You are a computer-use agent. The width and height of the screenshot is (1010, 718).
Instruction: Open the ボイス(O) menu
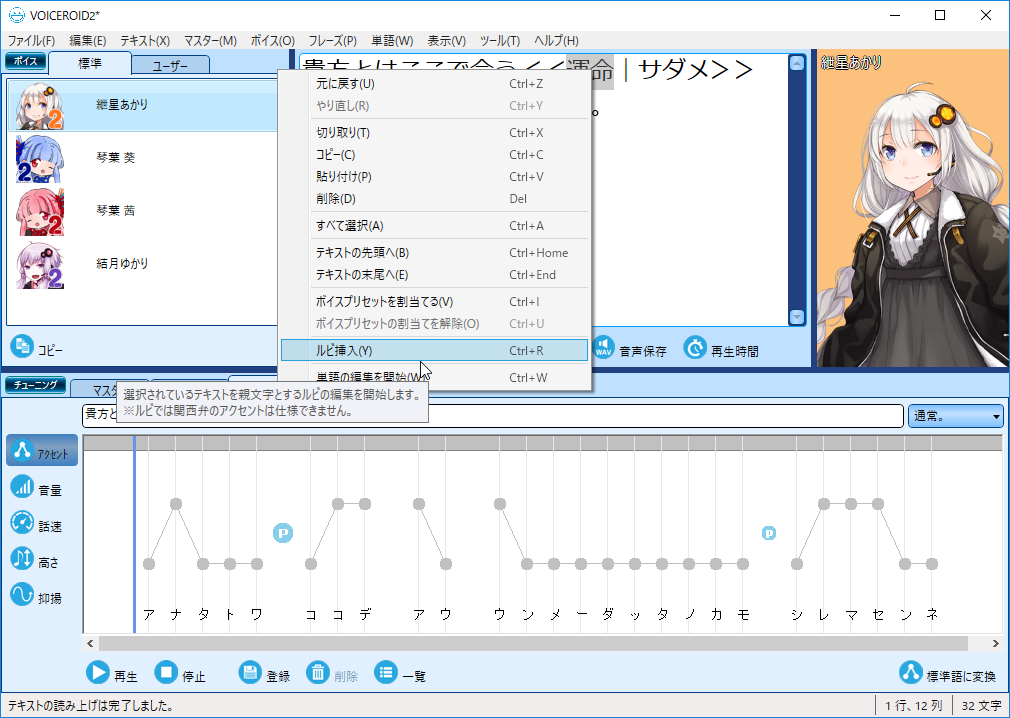[272, 41]
